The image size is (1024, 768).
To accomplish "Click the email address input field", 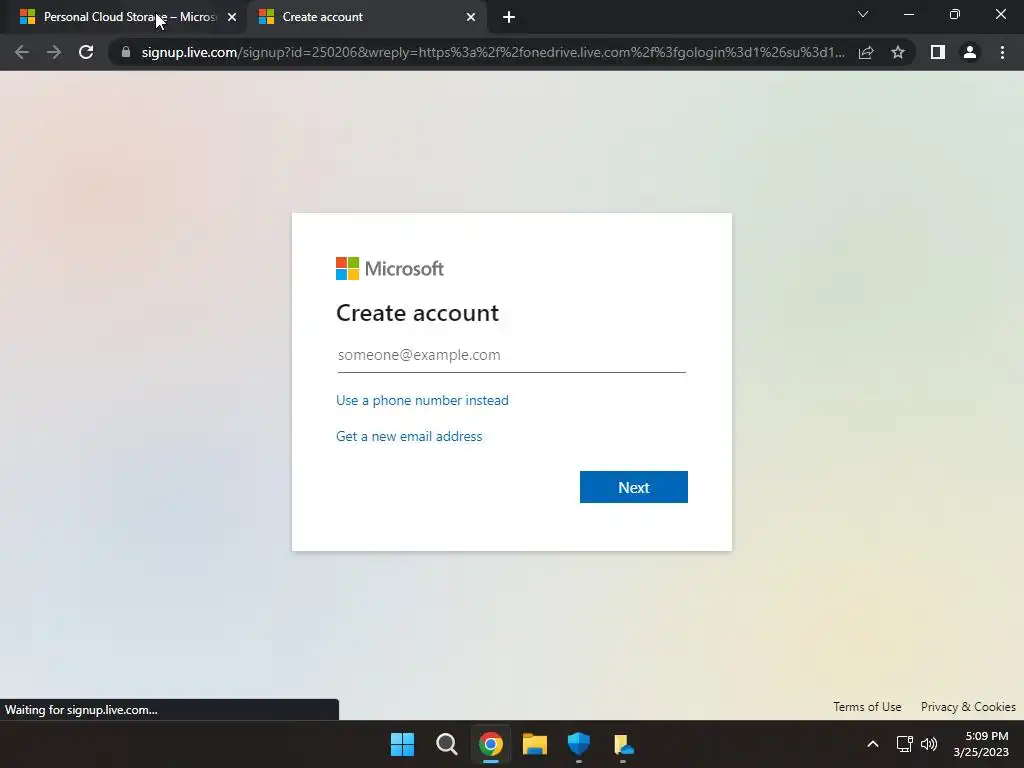I will [x=511, y=355].
